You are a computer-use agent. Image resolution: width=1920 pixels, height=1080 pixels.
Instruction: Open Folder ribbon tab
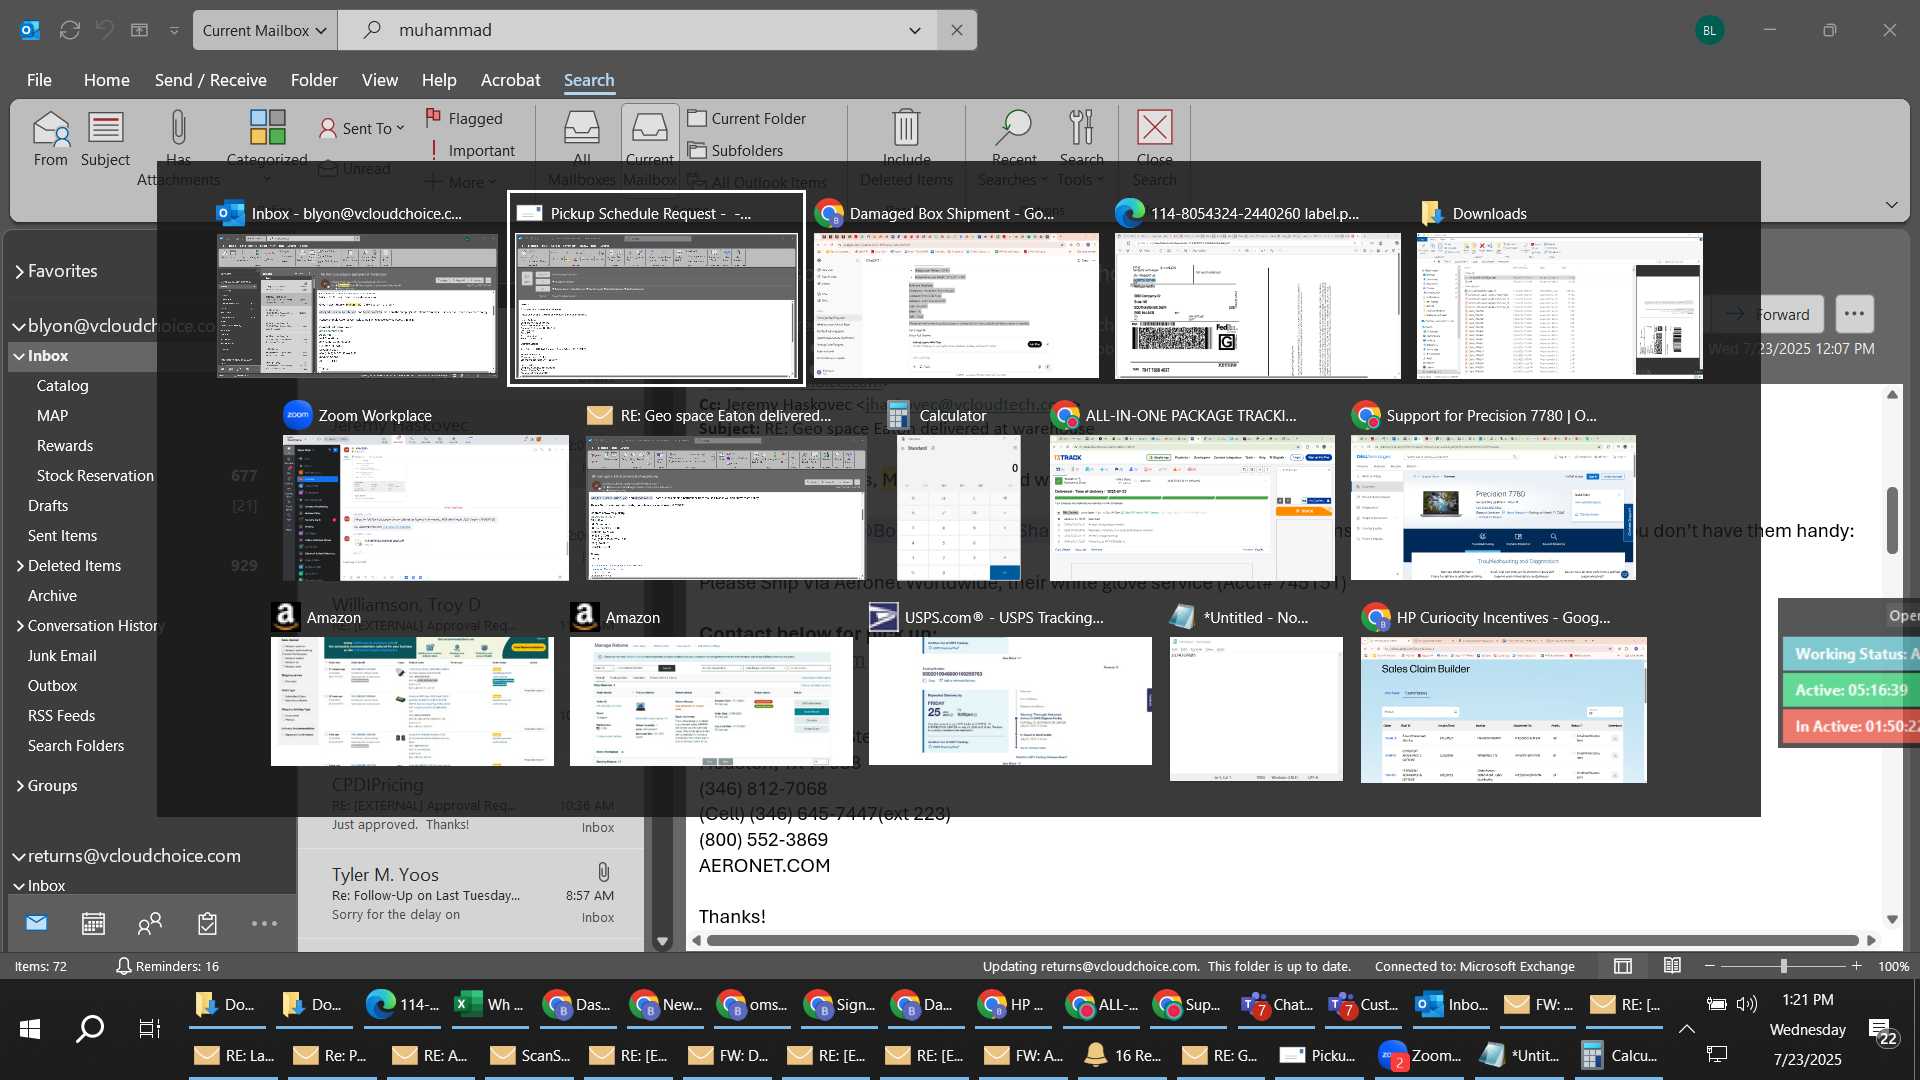pyautogui.click(x=314, y=80)
